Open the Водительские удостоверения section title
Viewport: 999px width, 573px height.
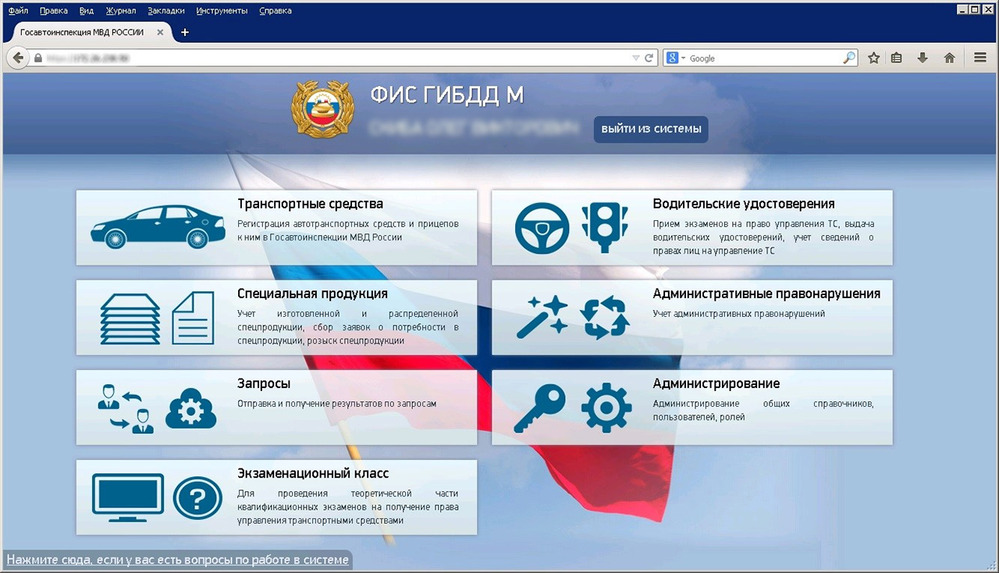pos(744,204)
